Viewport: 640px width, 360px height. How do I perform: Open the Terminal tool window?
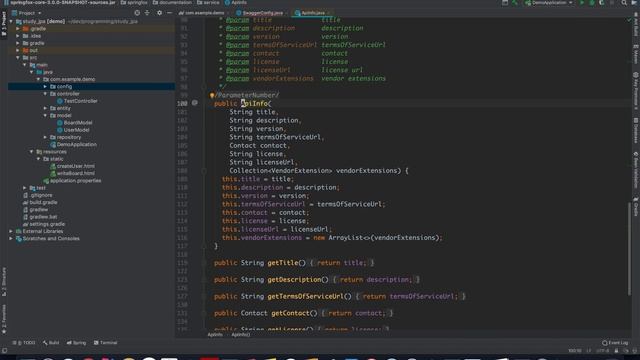pyautogui.click(x=105, y=343)
